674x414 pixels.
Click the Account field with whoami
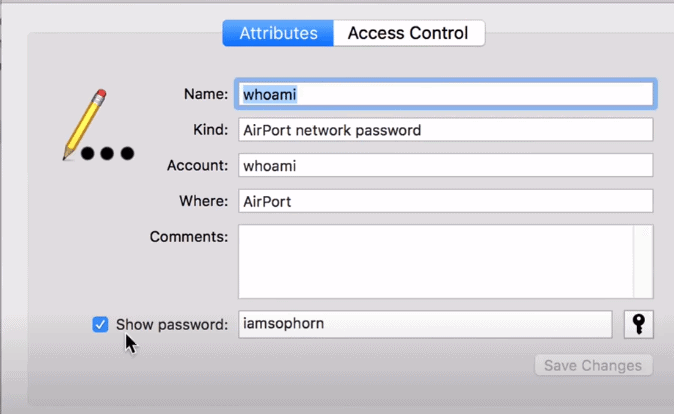[x=446, y=166]
